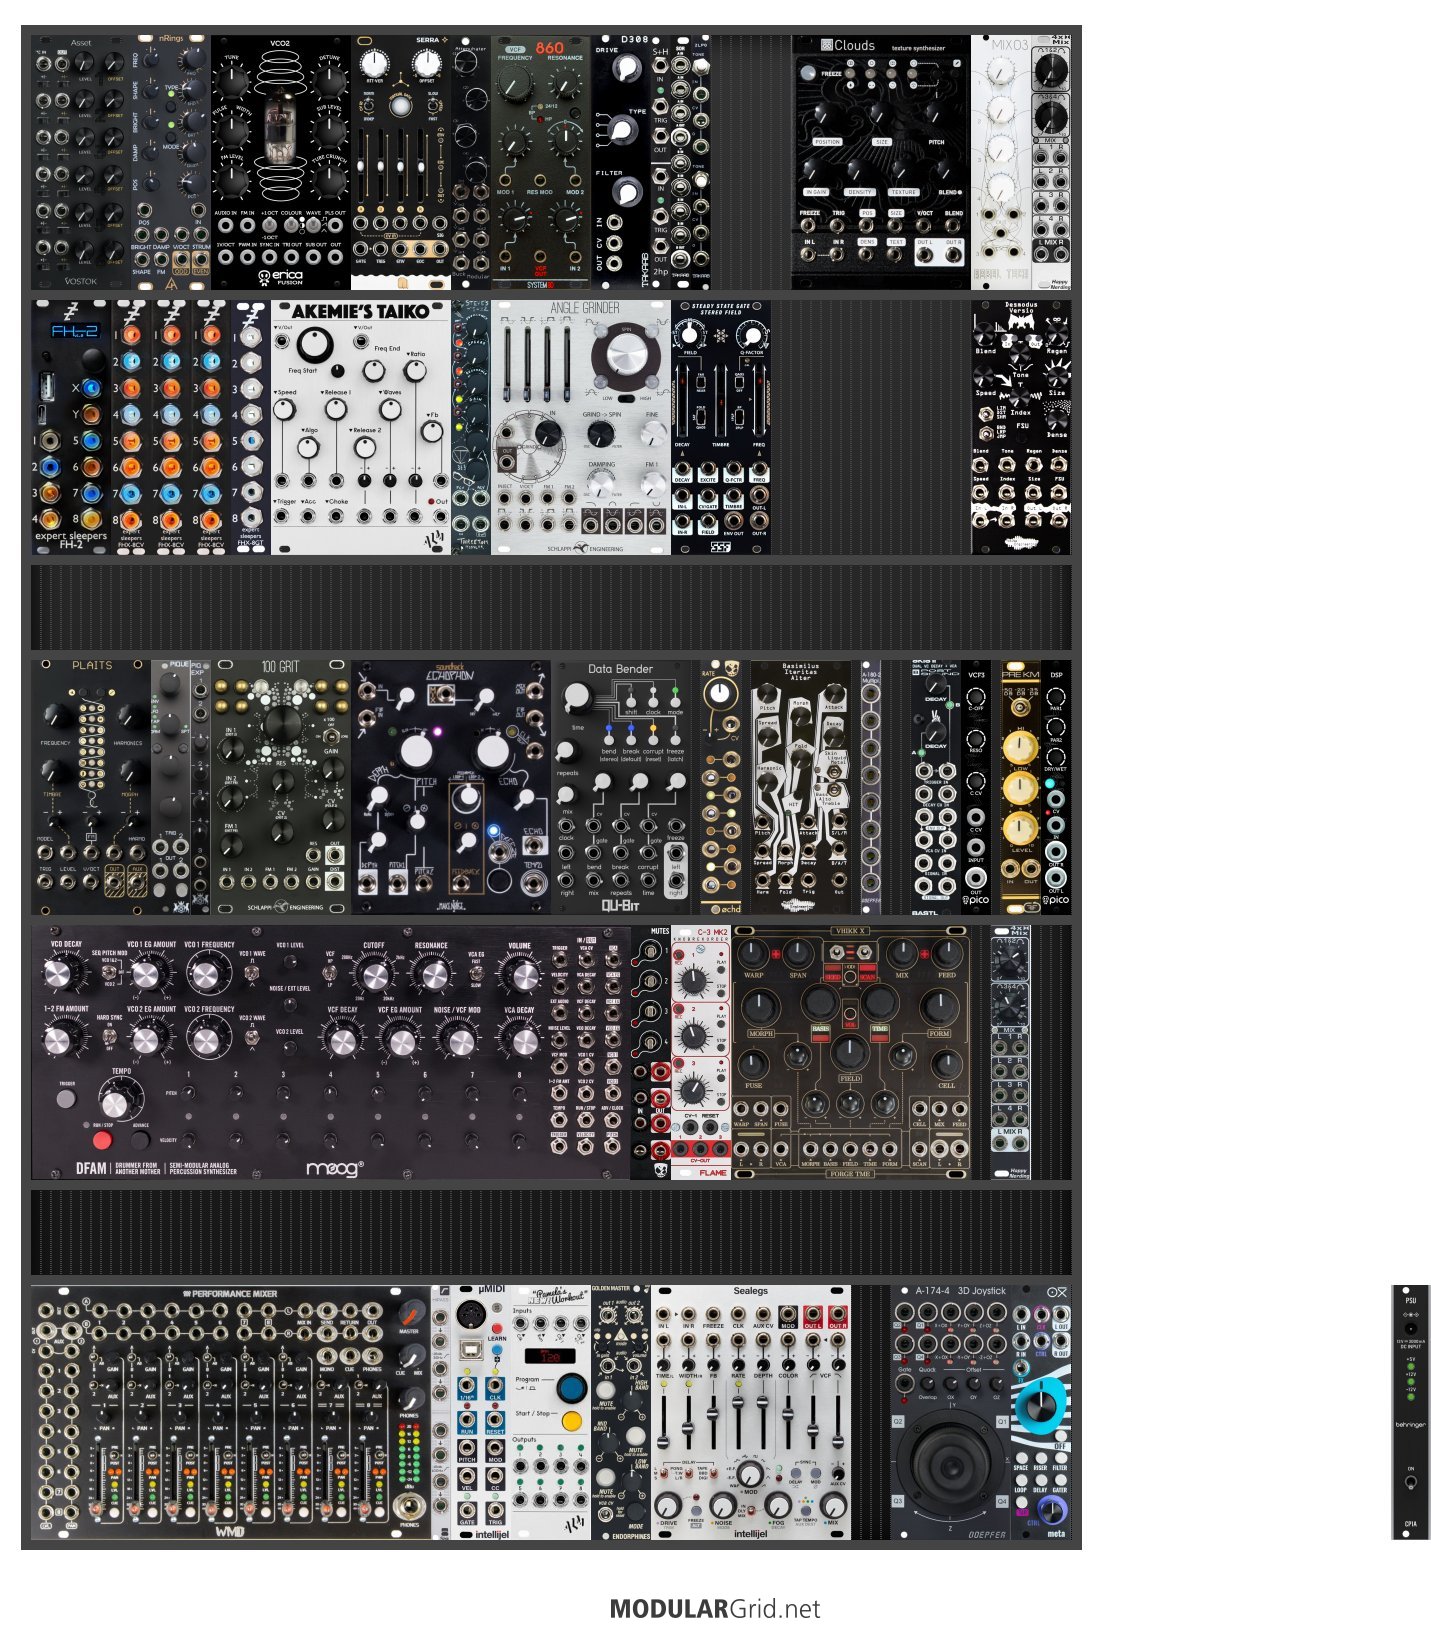The width and height of the screenshot is (1431, 1630).
Task: Click the Bastl module next to Pico VCF3
Action: click(936, 787)
